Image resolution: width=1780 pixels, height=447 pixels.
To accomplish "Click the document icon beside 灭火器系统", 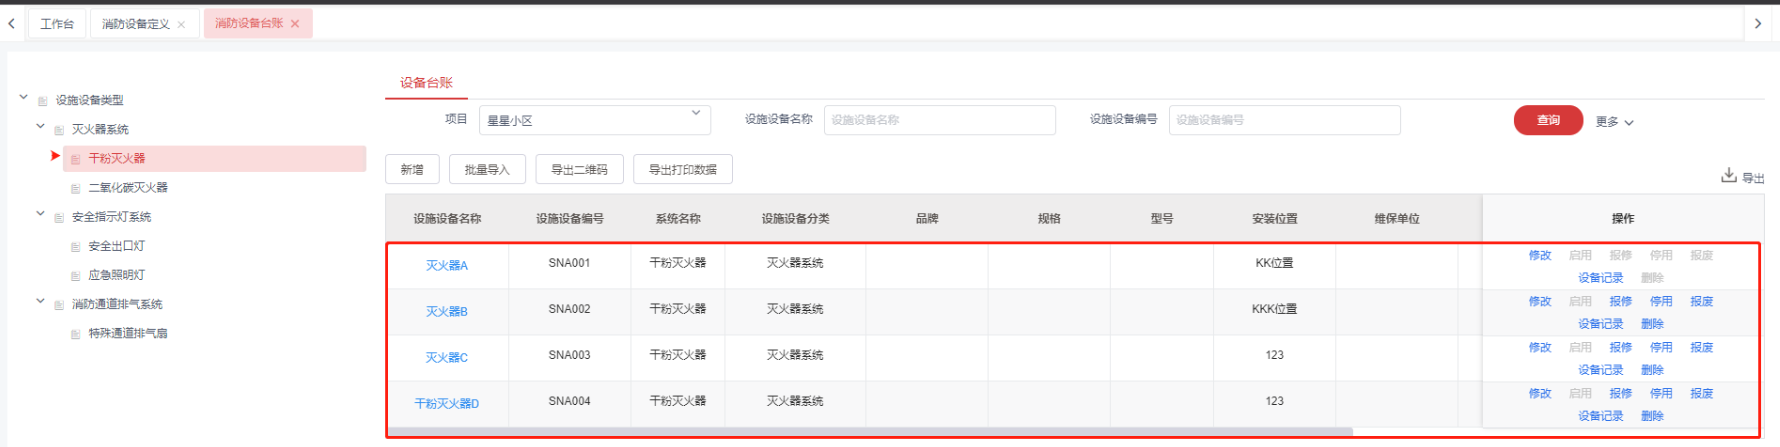I will coord(59,130).
